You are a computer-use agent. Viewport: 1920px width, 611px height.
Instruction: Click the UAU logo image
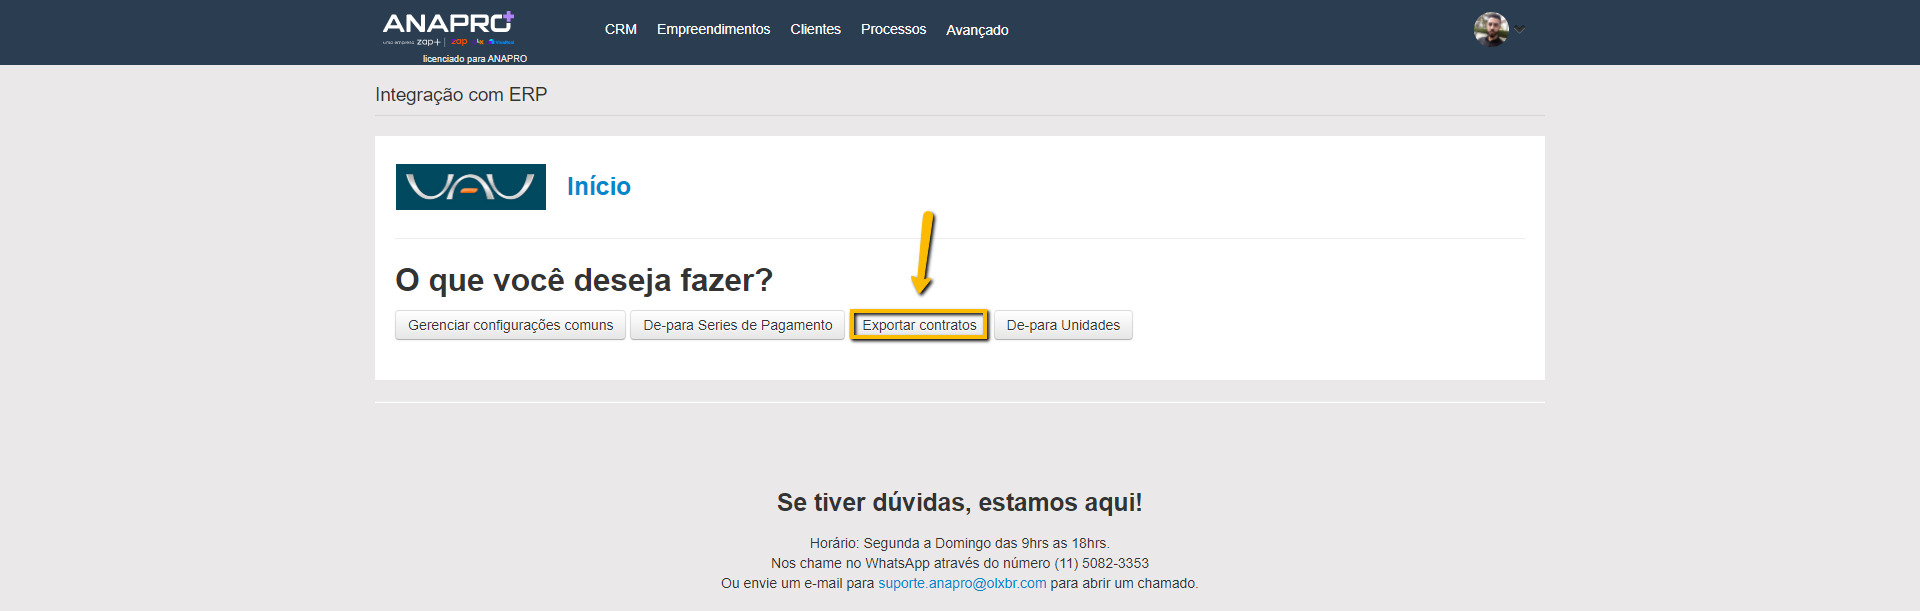(470, 187)
